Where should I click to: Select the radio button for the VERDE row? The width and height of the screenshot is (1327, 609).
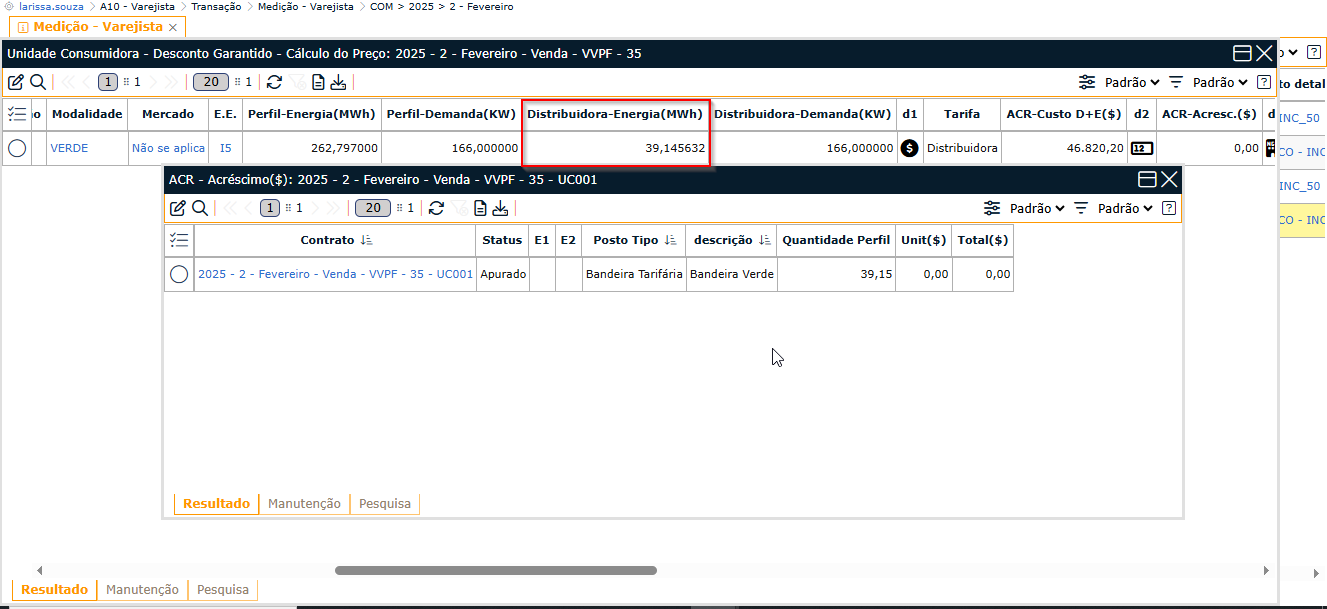tap(17, 148)
